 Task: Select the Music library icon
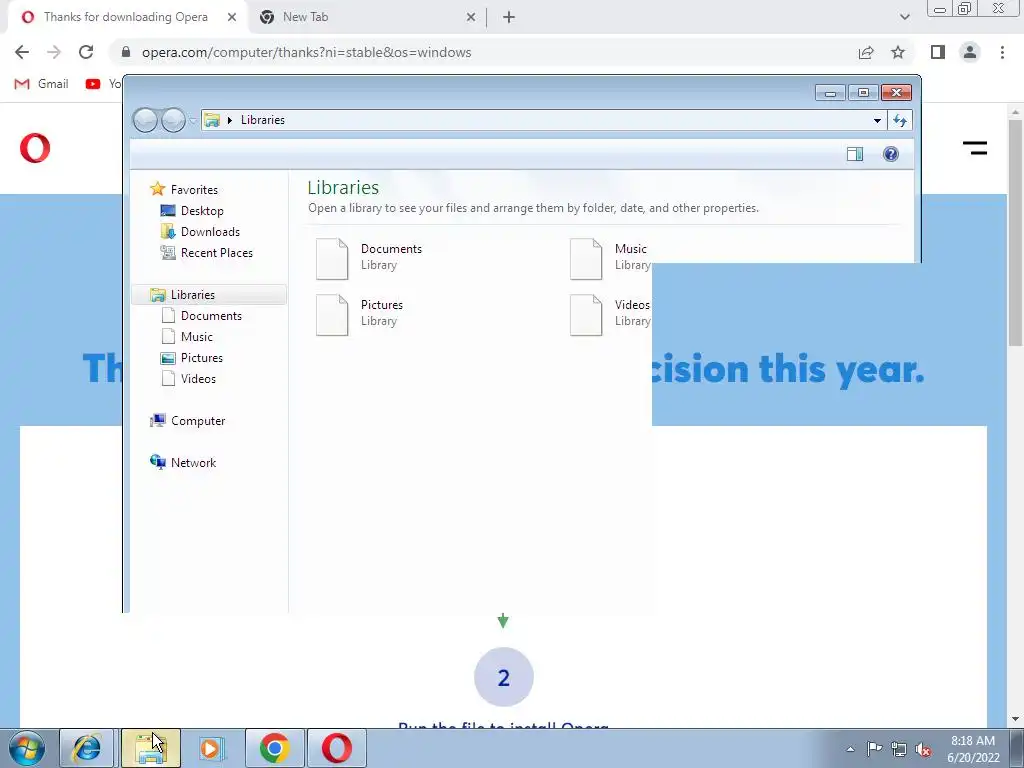click(x=586, y=259)
